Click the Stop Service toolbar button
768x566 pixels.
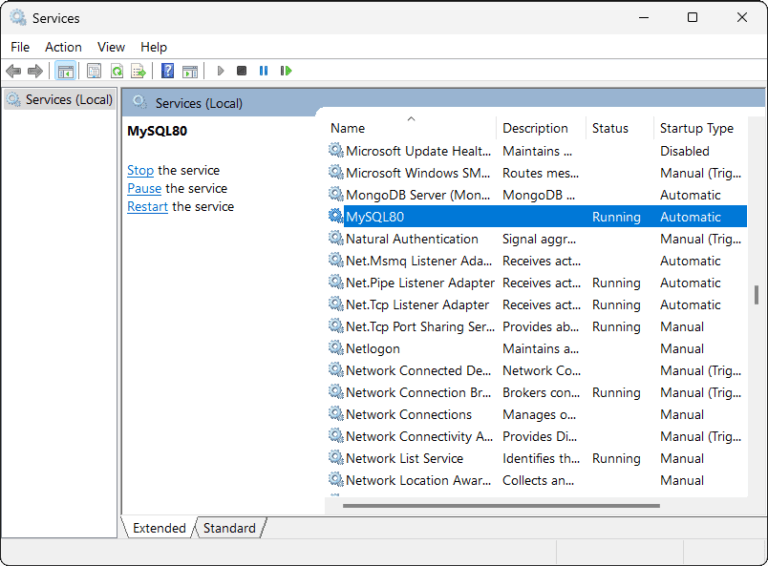pyautogui.click(x=241, y=71)
